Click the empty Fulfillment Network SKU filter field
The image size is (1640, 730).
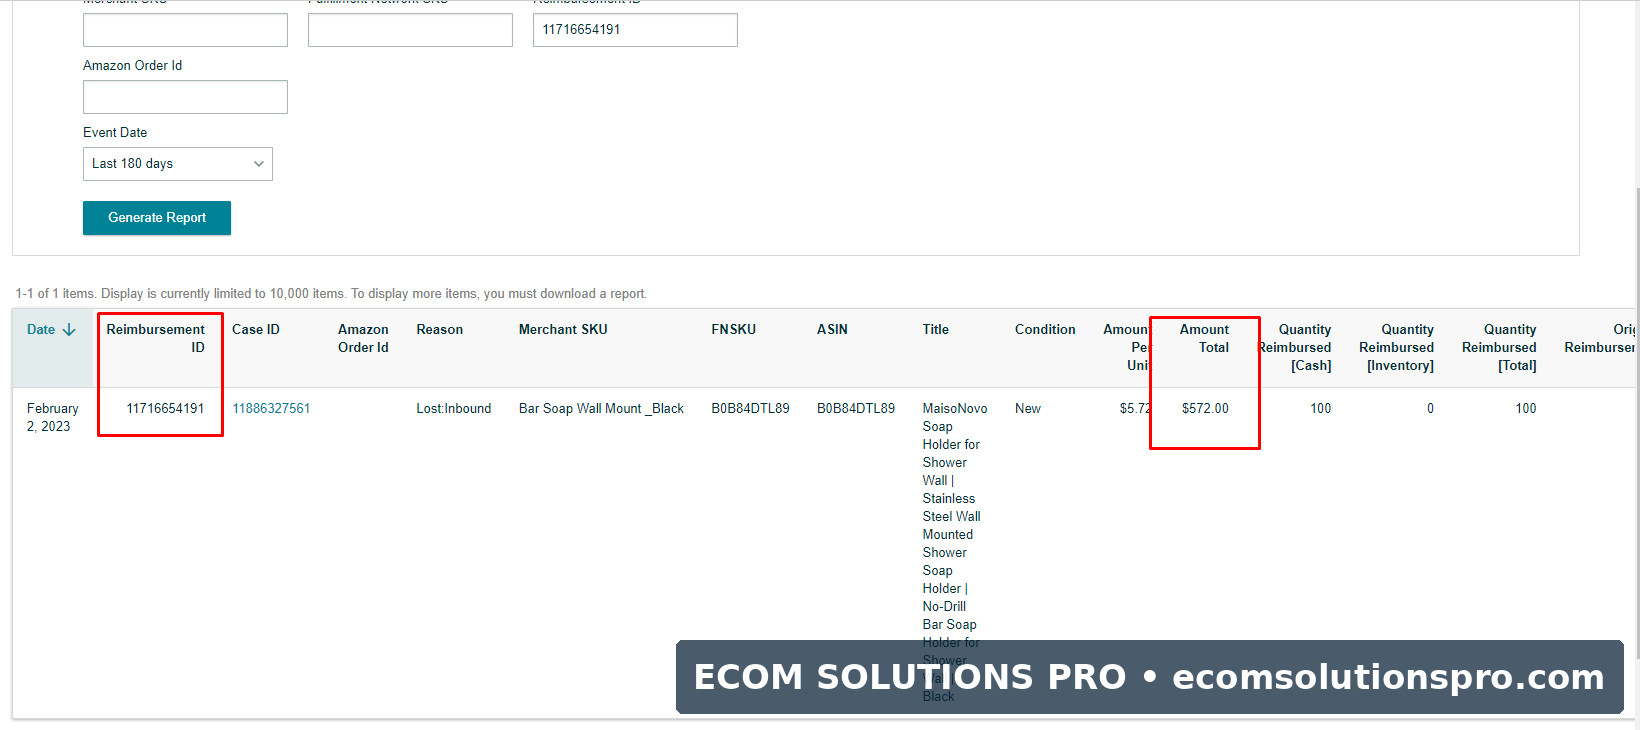410,30
